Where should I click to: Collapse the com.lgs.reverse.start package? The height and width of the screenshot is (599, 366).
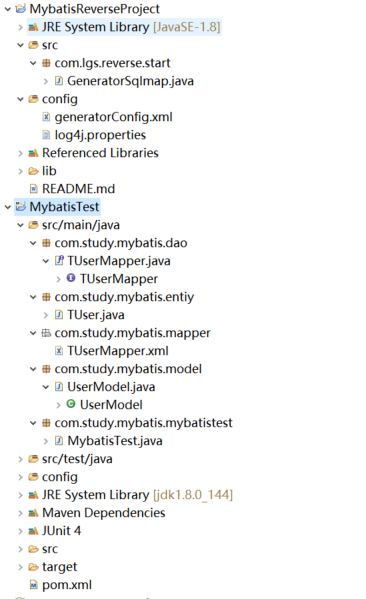[x=33, y=63]
